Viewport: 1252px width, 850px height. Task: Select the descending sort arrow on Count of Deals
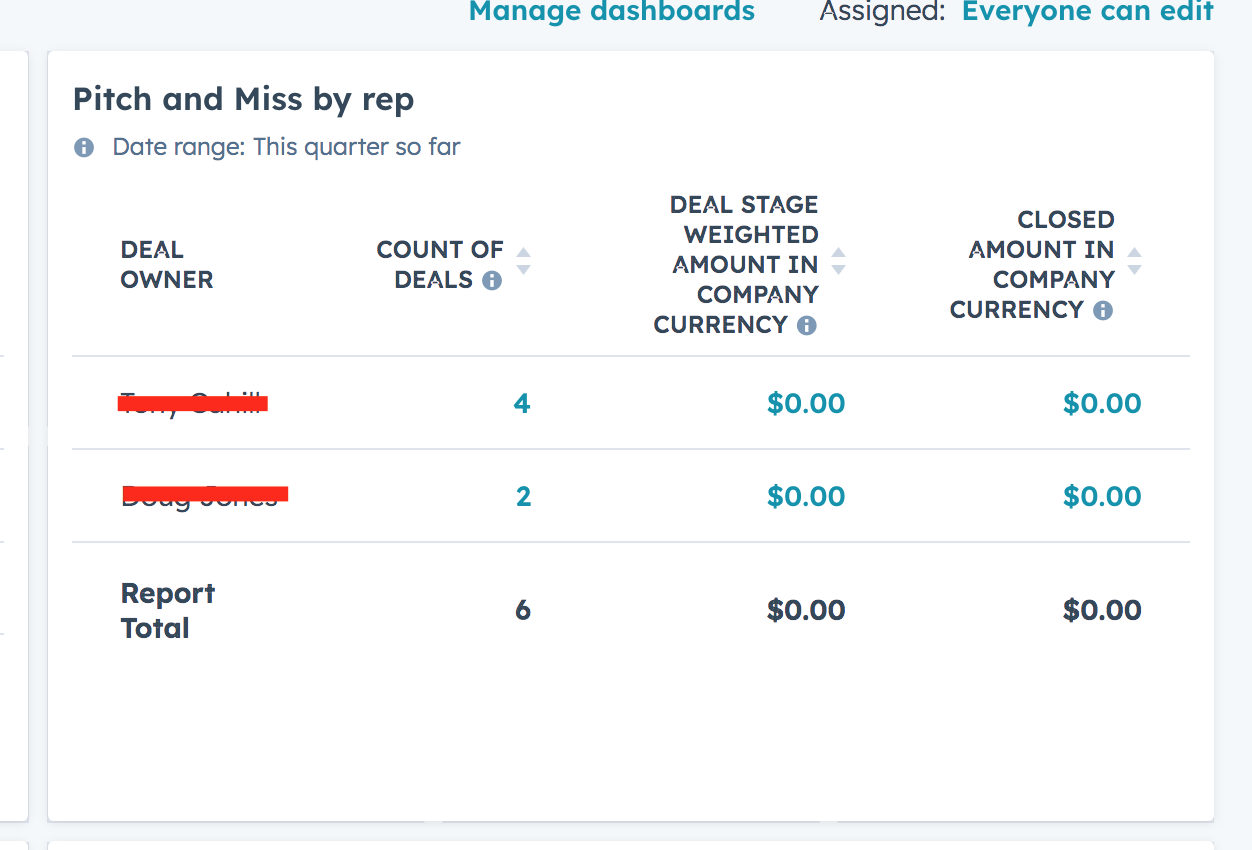(522, 271)
